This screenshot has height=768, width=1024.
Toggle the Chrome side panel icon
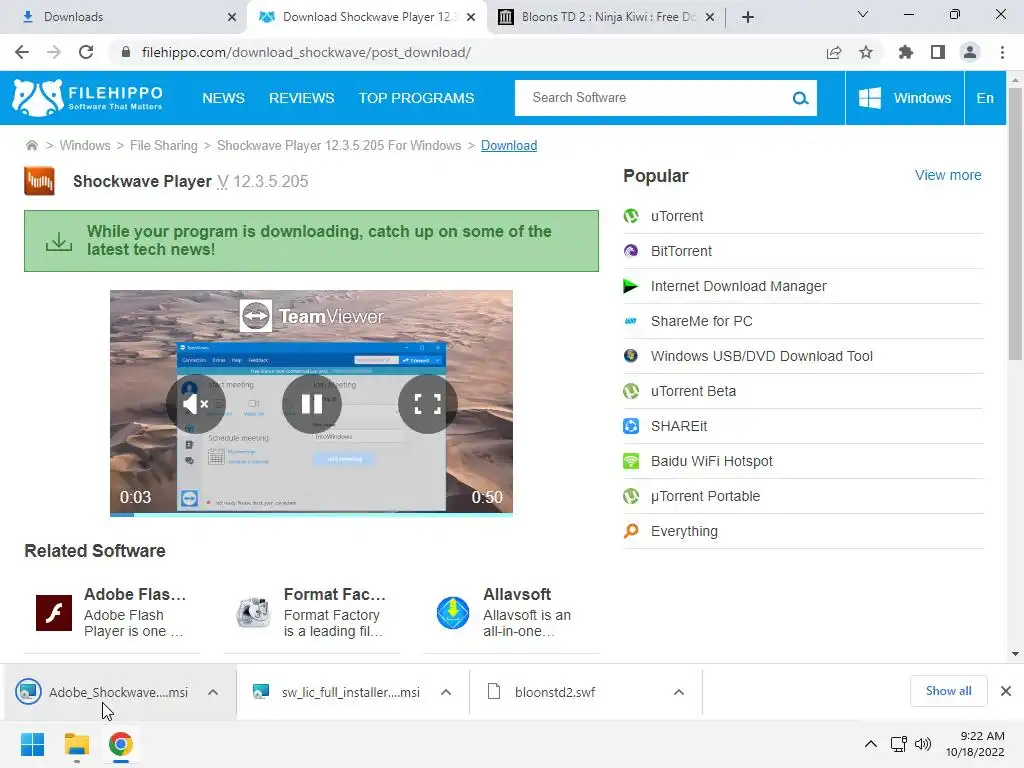pyautogui.click(x=938, y=52)
